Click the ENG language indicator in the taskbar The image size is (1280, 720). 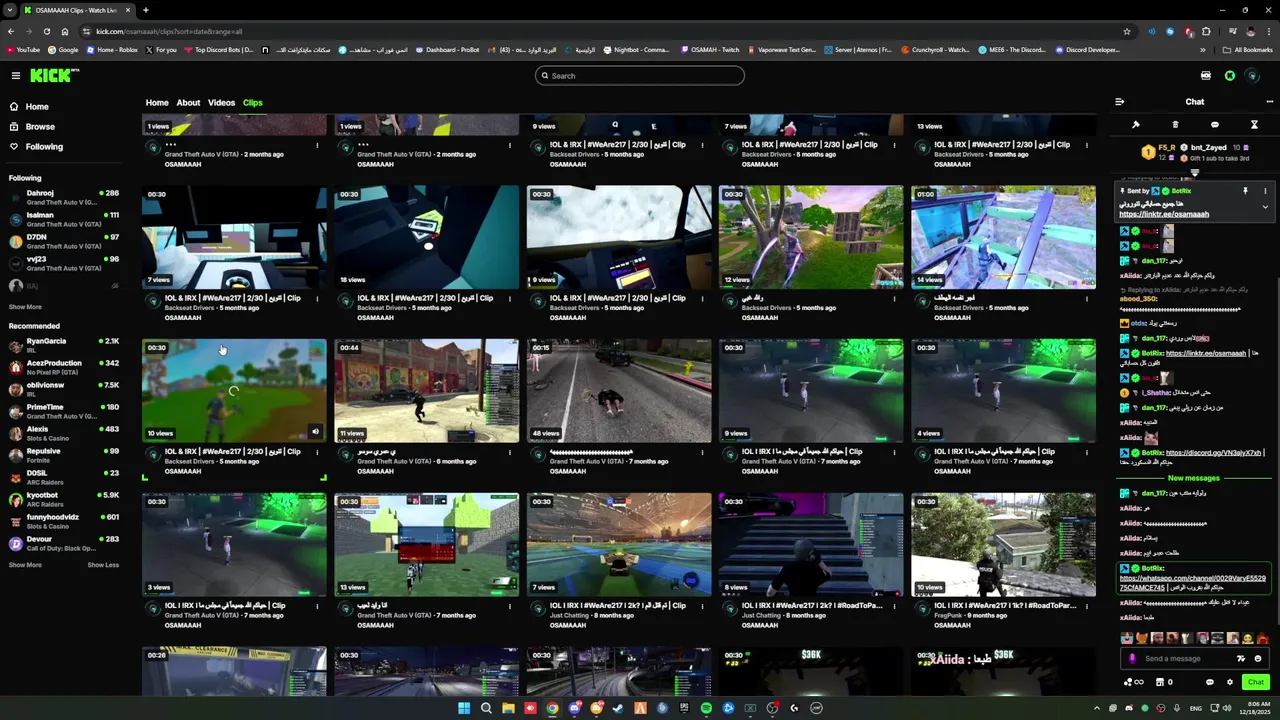pos(1196,708)
